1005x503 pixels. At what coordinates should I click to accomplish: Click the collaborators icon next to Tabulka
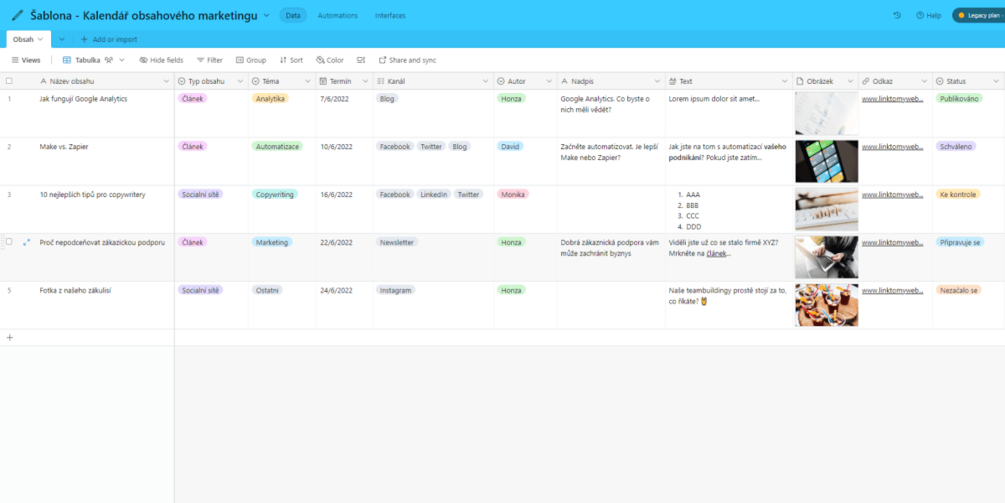(x=109, y=60)
